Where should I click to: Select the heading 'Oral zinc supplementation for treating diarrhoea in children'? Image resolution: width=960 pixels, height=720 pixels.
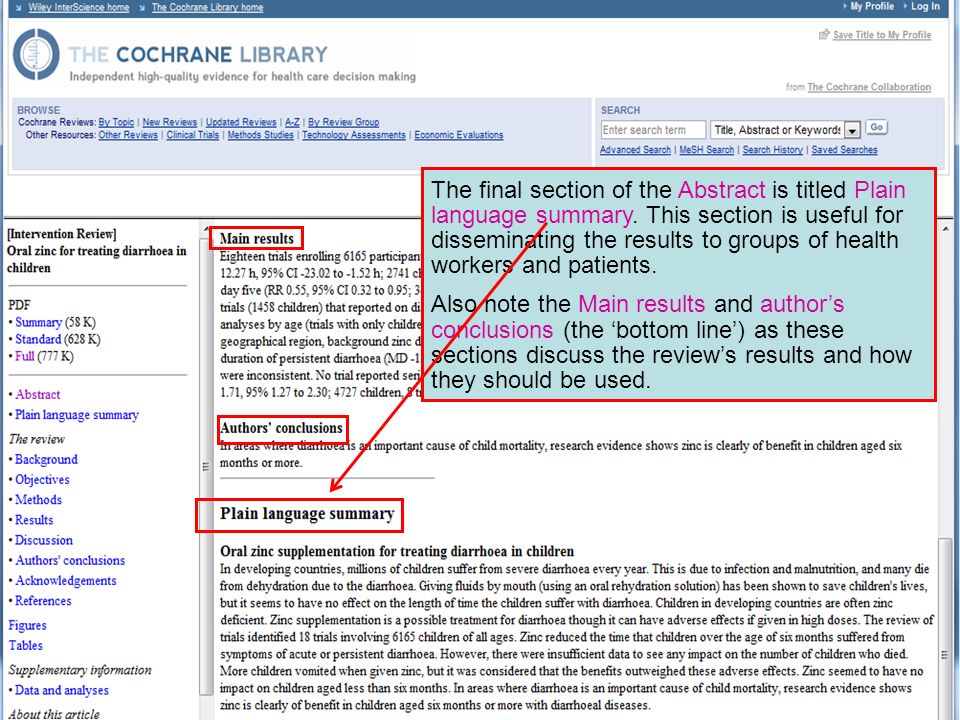[397, 551]
